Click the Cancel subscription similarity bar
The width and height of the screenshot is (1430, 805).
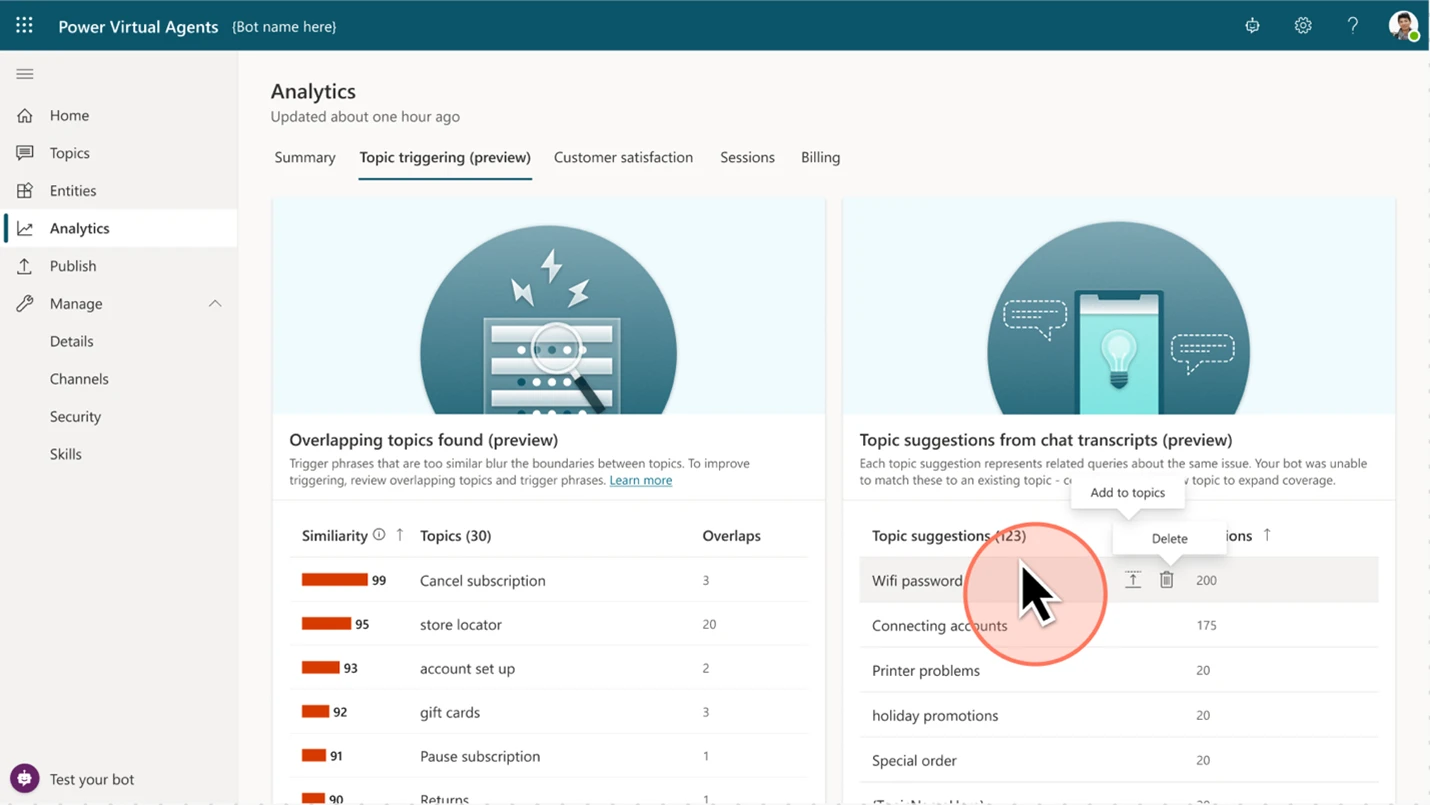[x=334, y=580]
